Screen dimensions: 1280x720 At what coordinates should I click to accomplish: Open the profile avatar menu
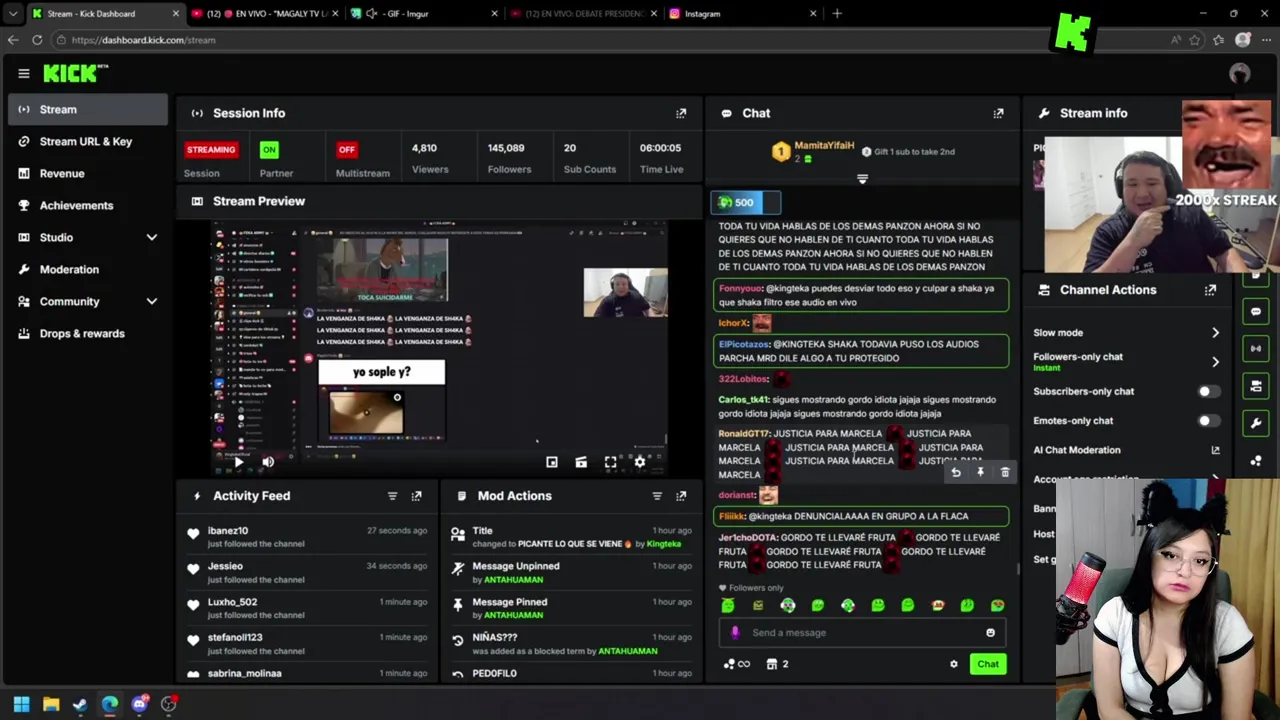tap(1240, 73)
